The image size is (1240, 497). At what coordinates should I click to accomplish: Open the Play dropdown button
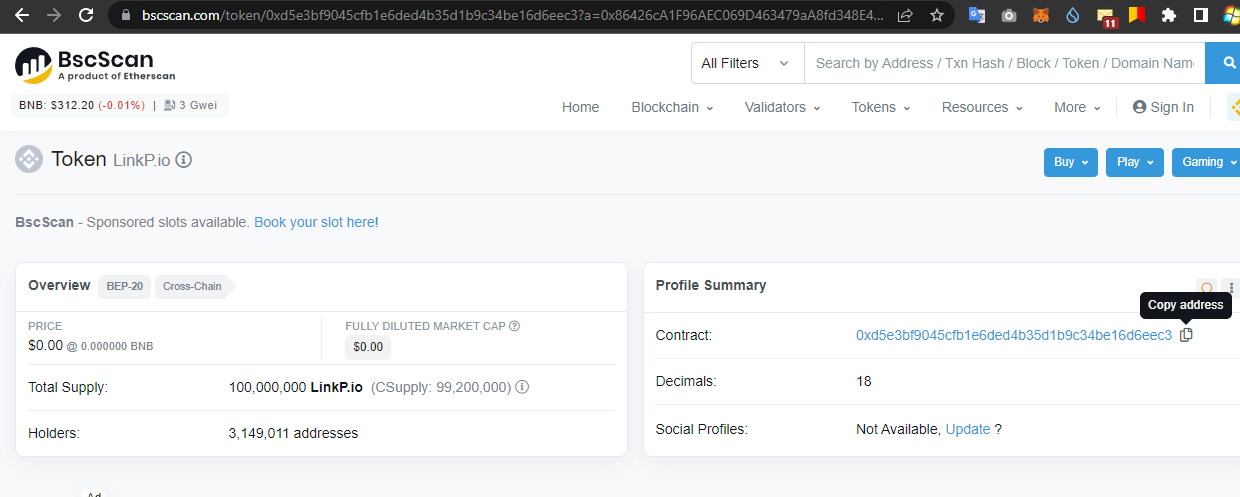coord(1135,162)
